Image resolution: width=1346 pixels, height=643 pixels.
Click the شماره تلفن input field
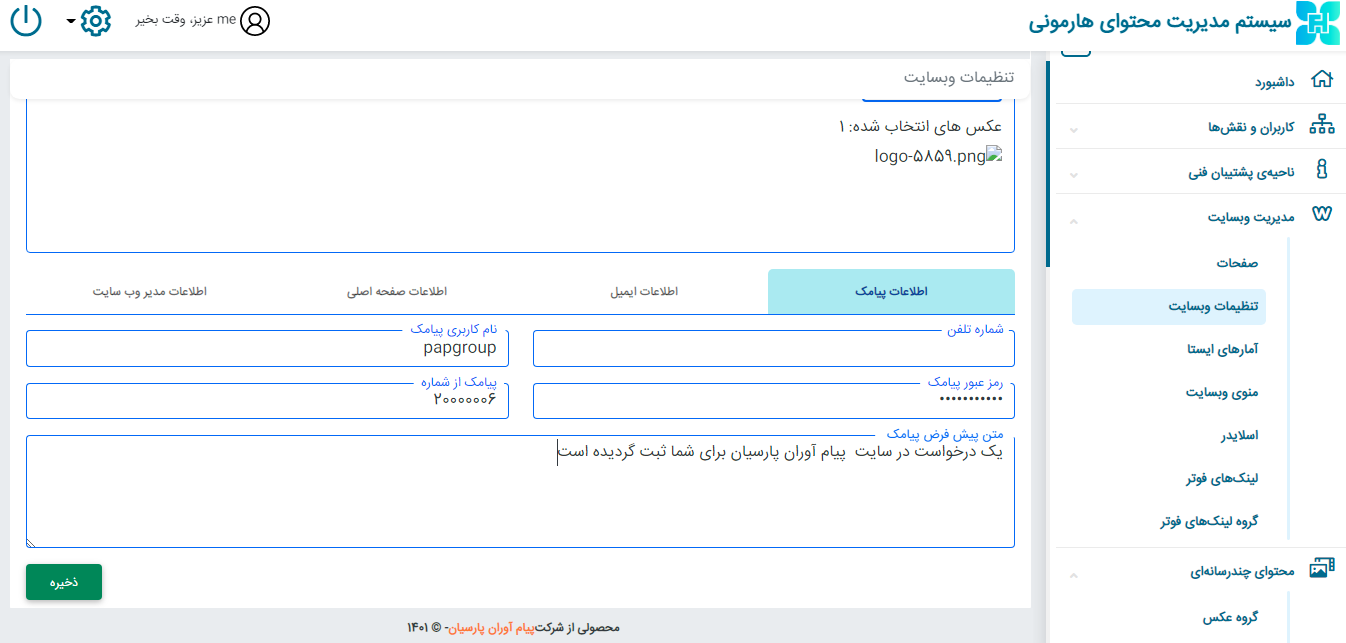coord(773,349)
